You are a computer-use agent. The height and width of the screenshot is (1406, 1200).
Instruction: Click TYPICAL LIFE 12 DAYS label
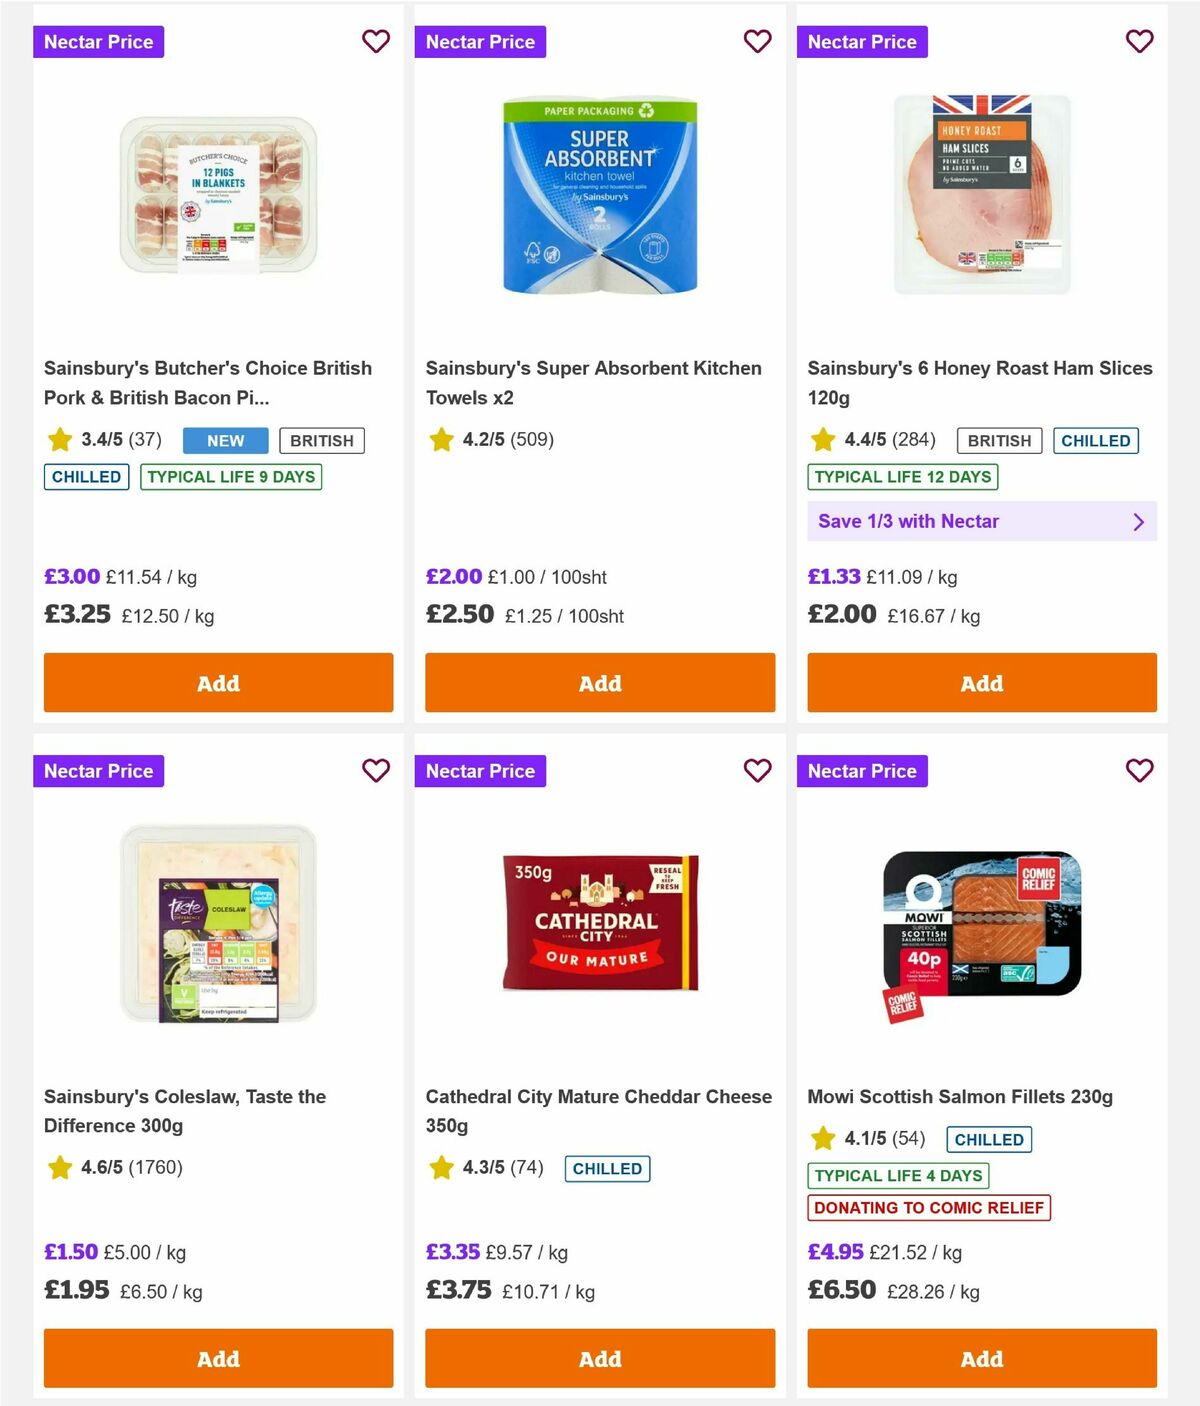coord(902,477)
